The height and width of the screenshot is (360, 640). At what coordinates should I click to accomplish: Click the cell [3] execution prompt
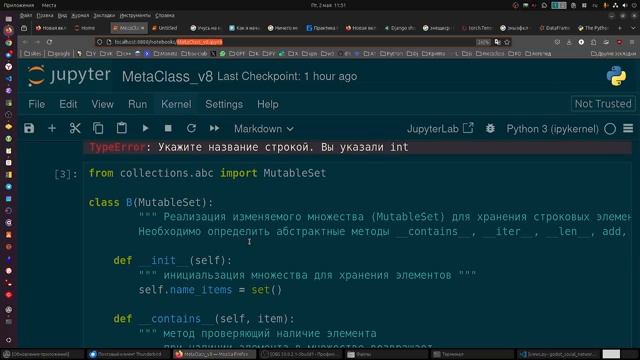[x=66, y=174]
